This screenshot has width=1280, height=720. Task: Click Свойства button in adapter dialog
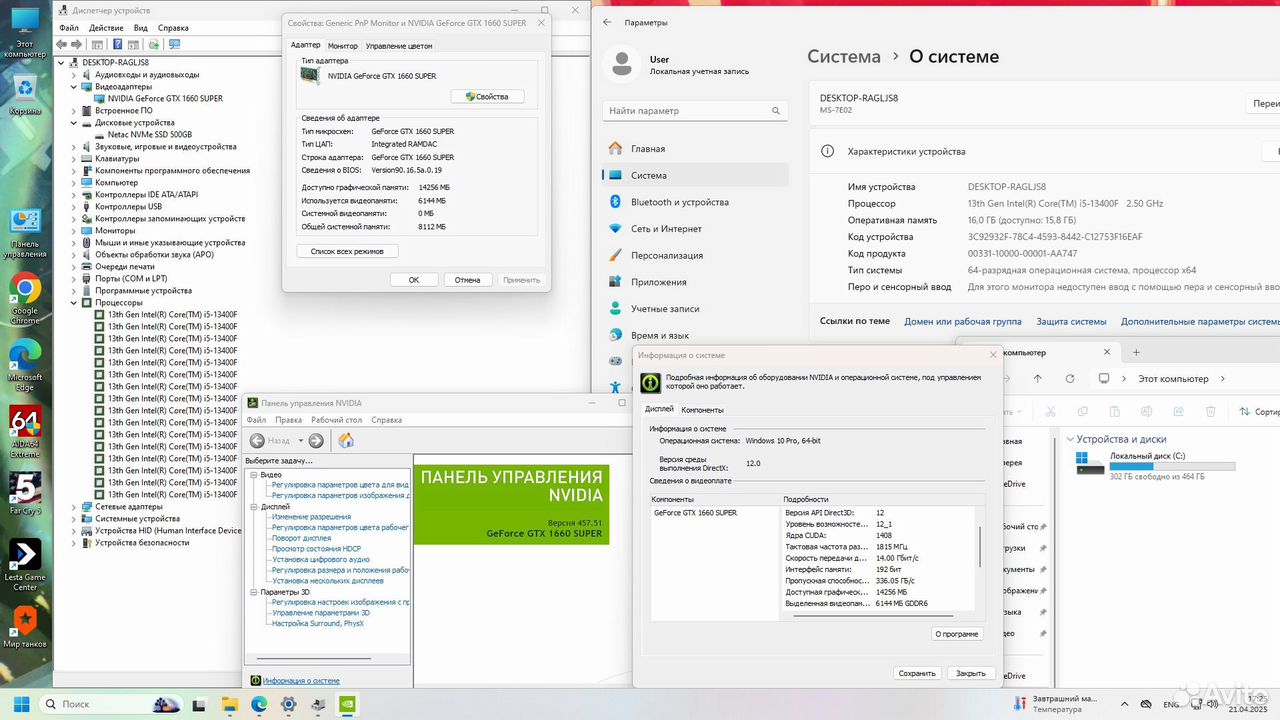coord(488,97)
